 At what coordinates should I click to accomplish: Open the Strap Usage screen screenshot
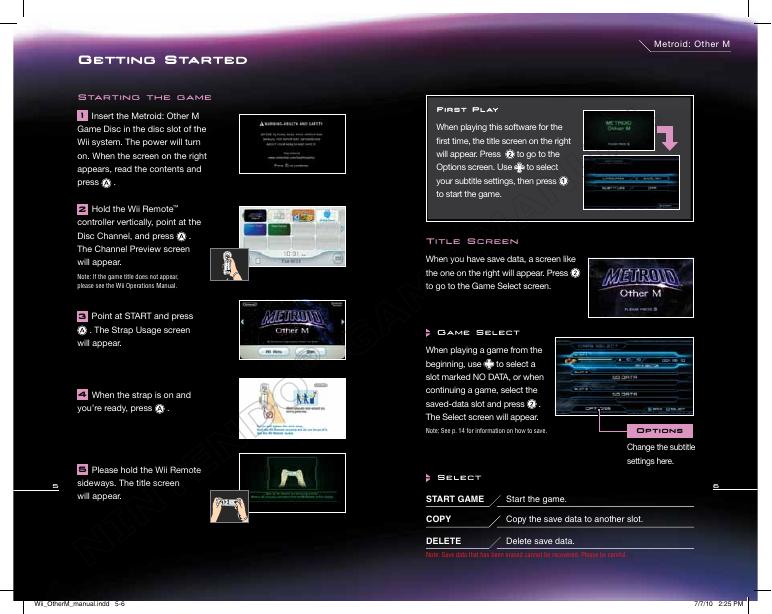point(292,409)
